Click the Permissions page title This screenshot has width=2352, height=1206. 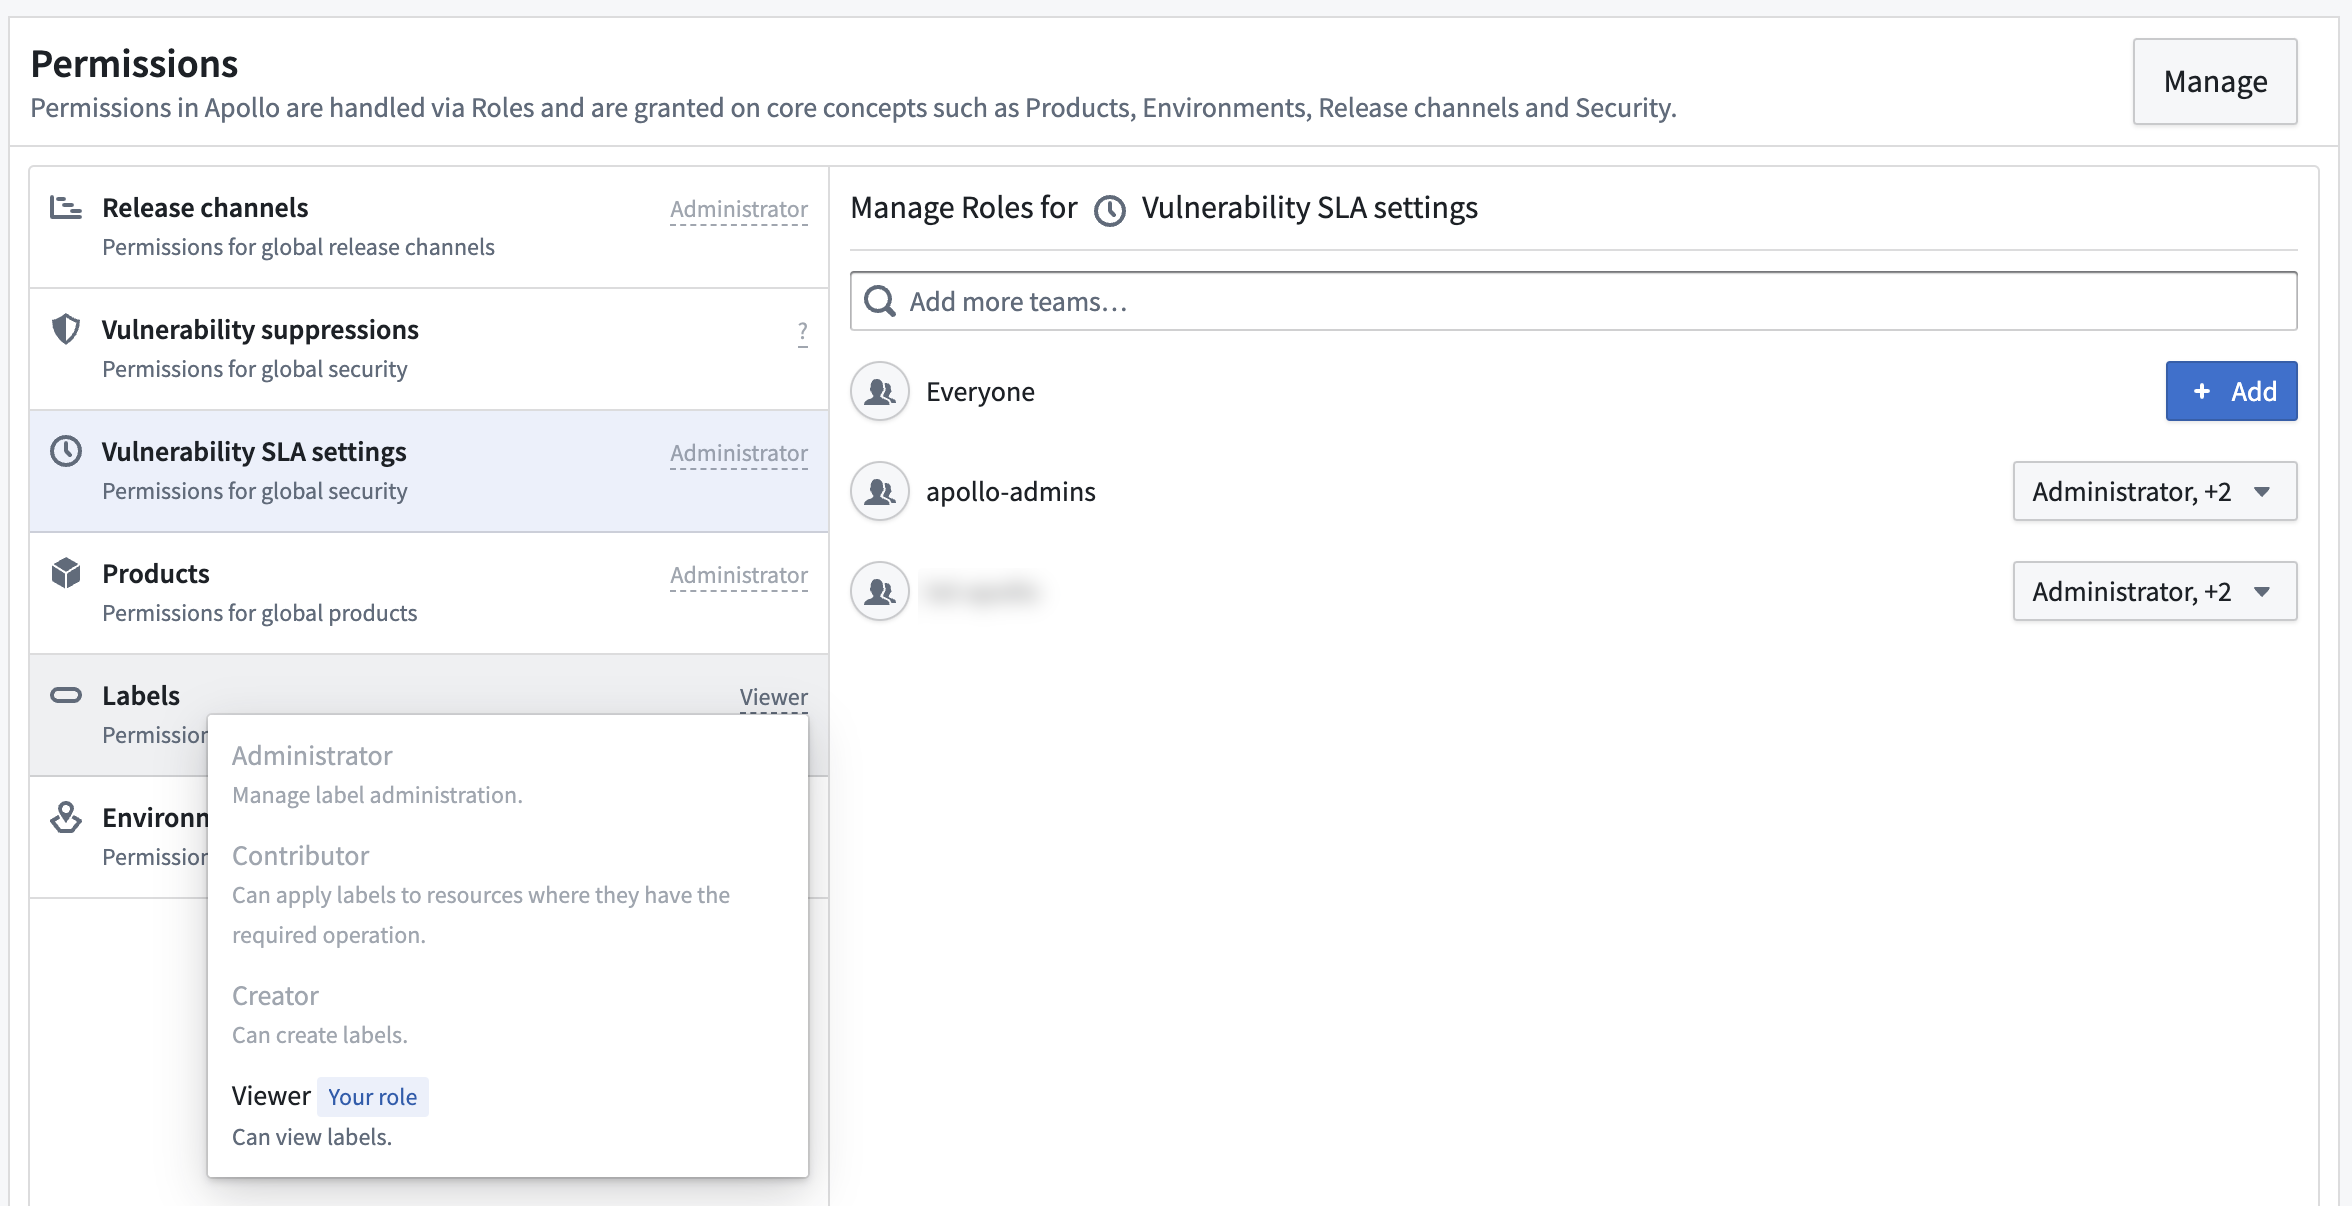(134, 63)
